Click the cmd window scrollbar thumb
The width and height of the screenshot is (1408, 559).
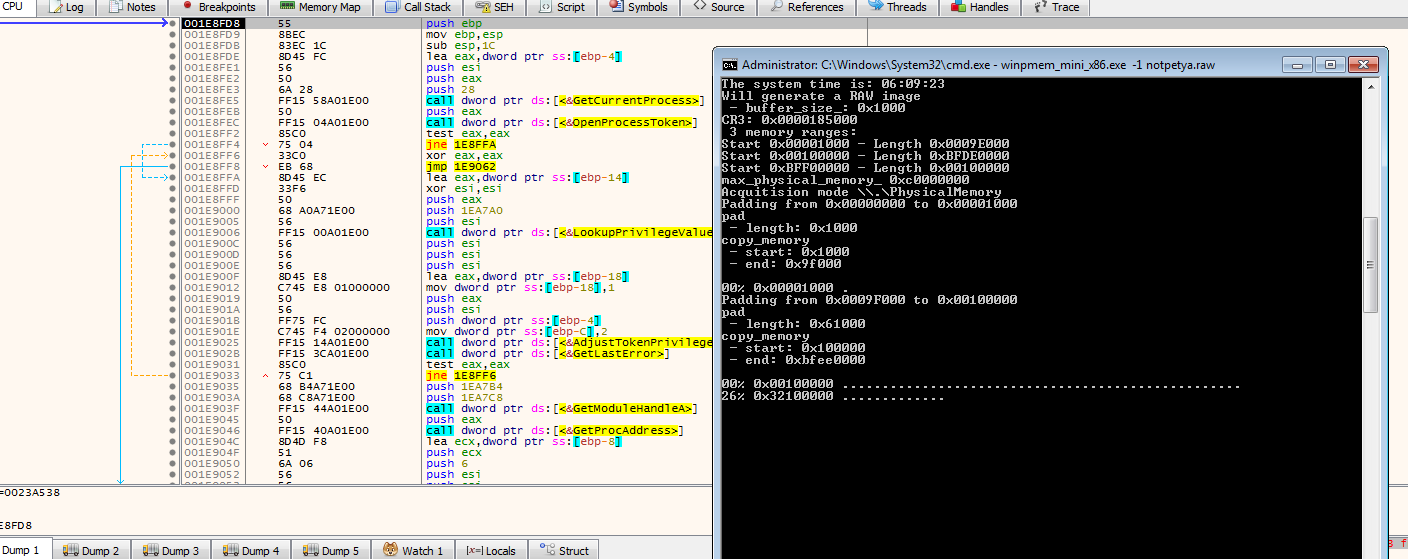pos(1370,265)
